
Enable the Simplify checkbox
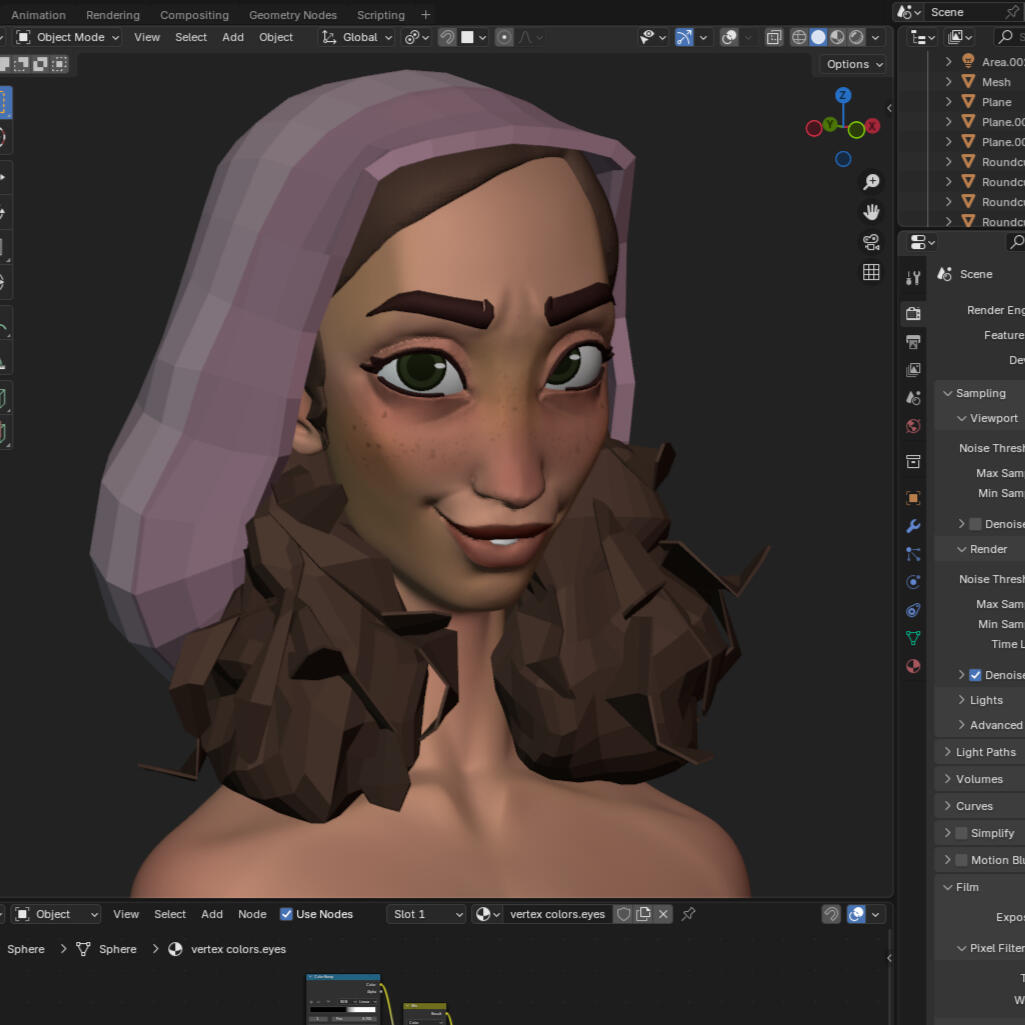click(x=961, y=833)
